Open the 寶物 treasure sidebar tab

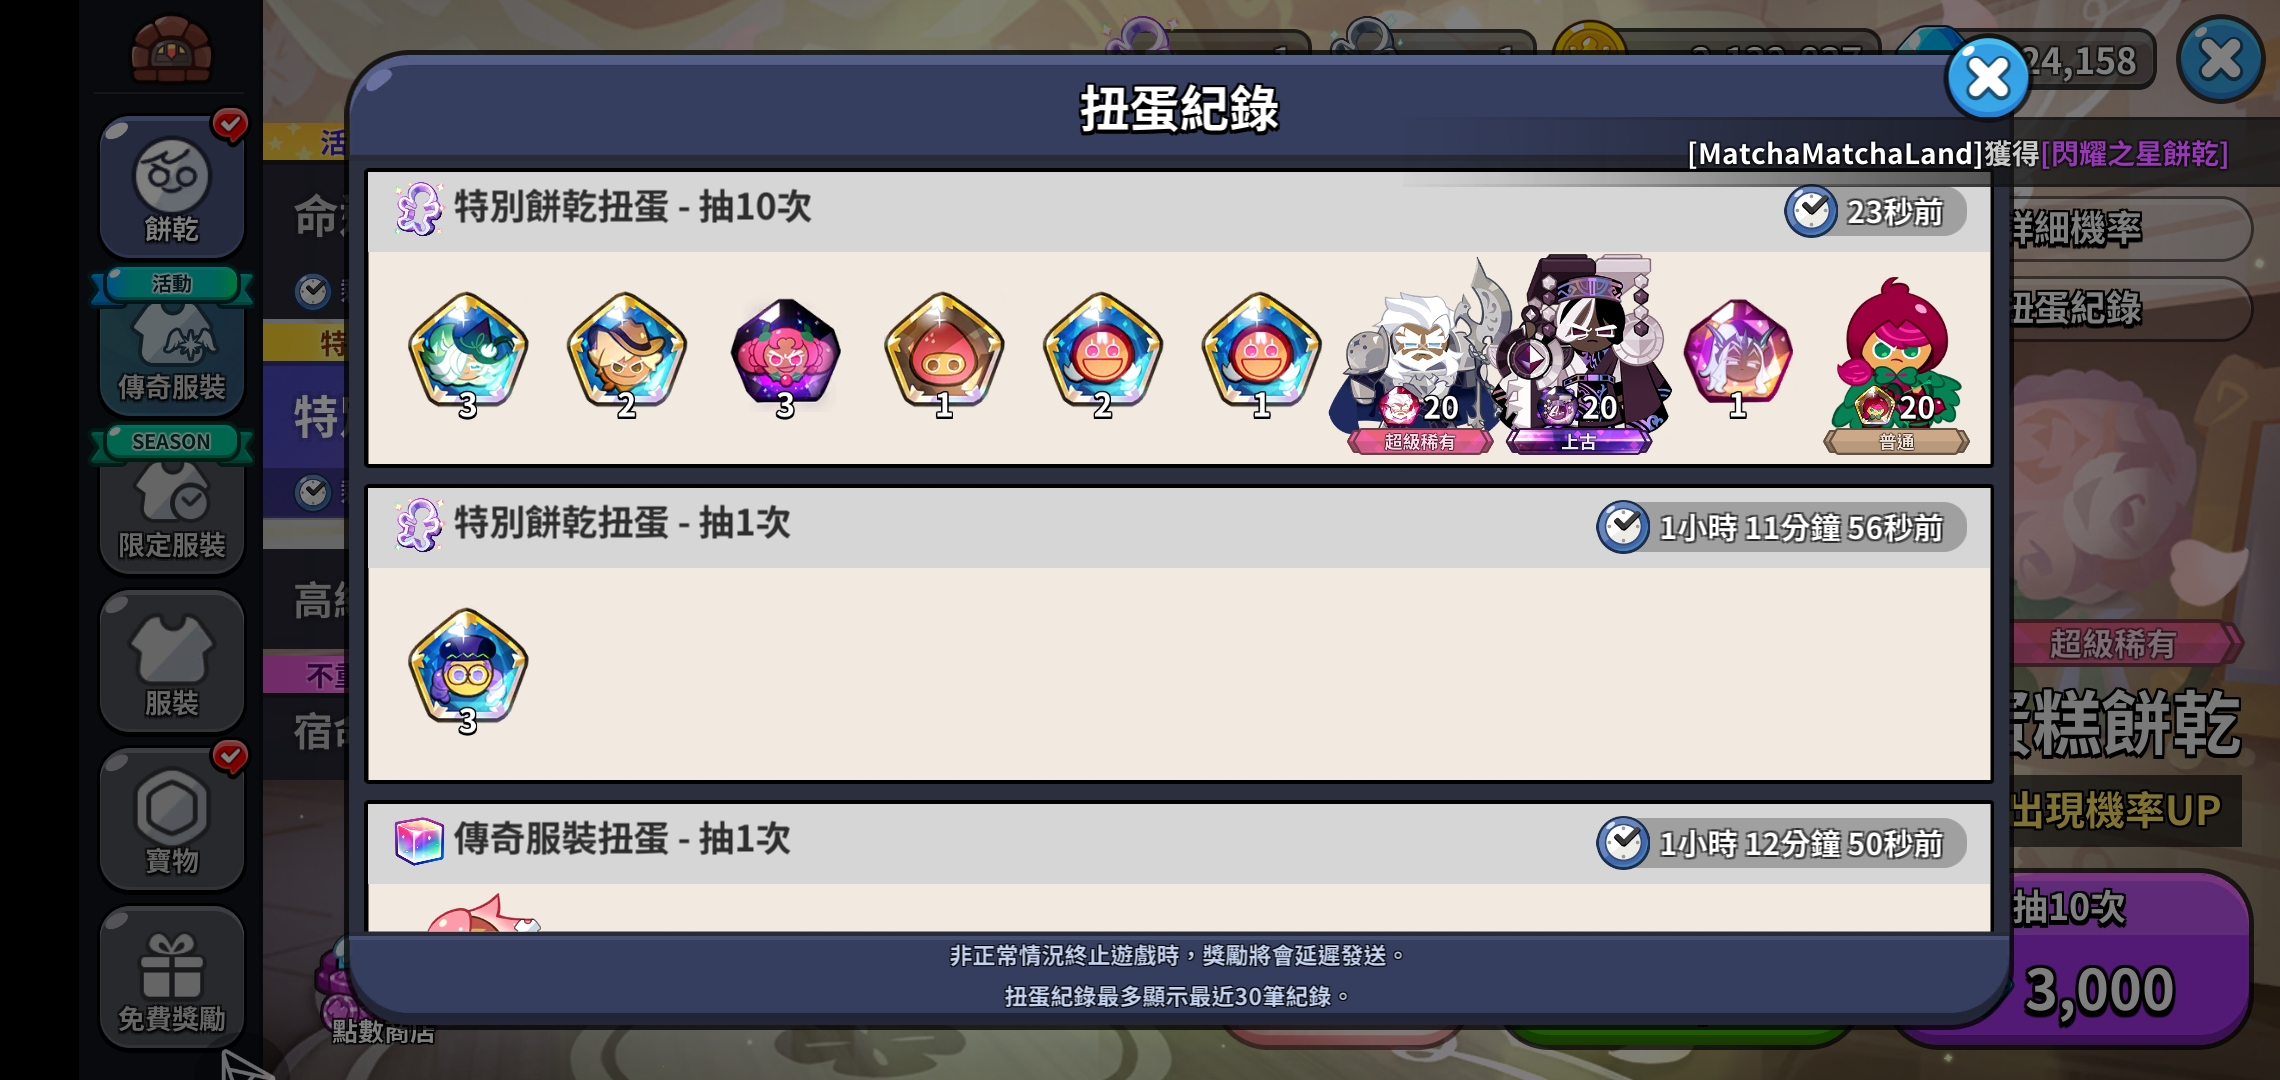[172, 819]
